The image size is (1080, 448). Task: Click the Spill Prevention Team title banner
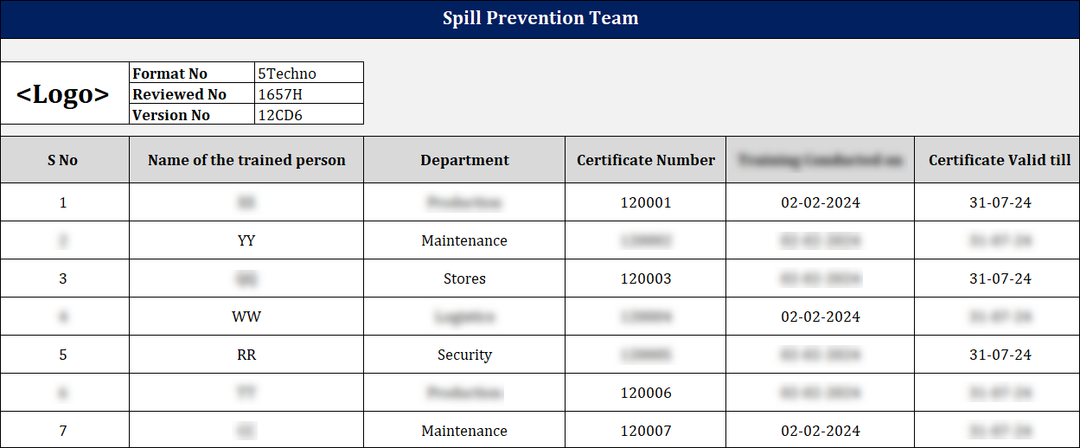540,19
